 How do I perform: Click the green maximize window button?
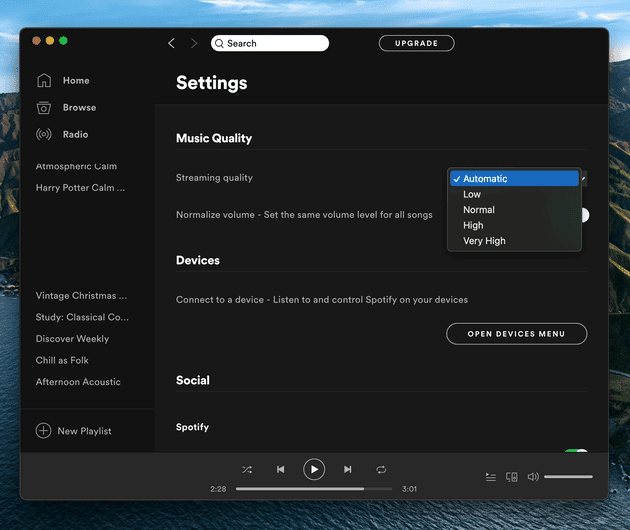tap(63, 41)
